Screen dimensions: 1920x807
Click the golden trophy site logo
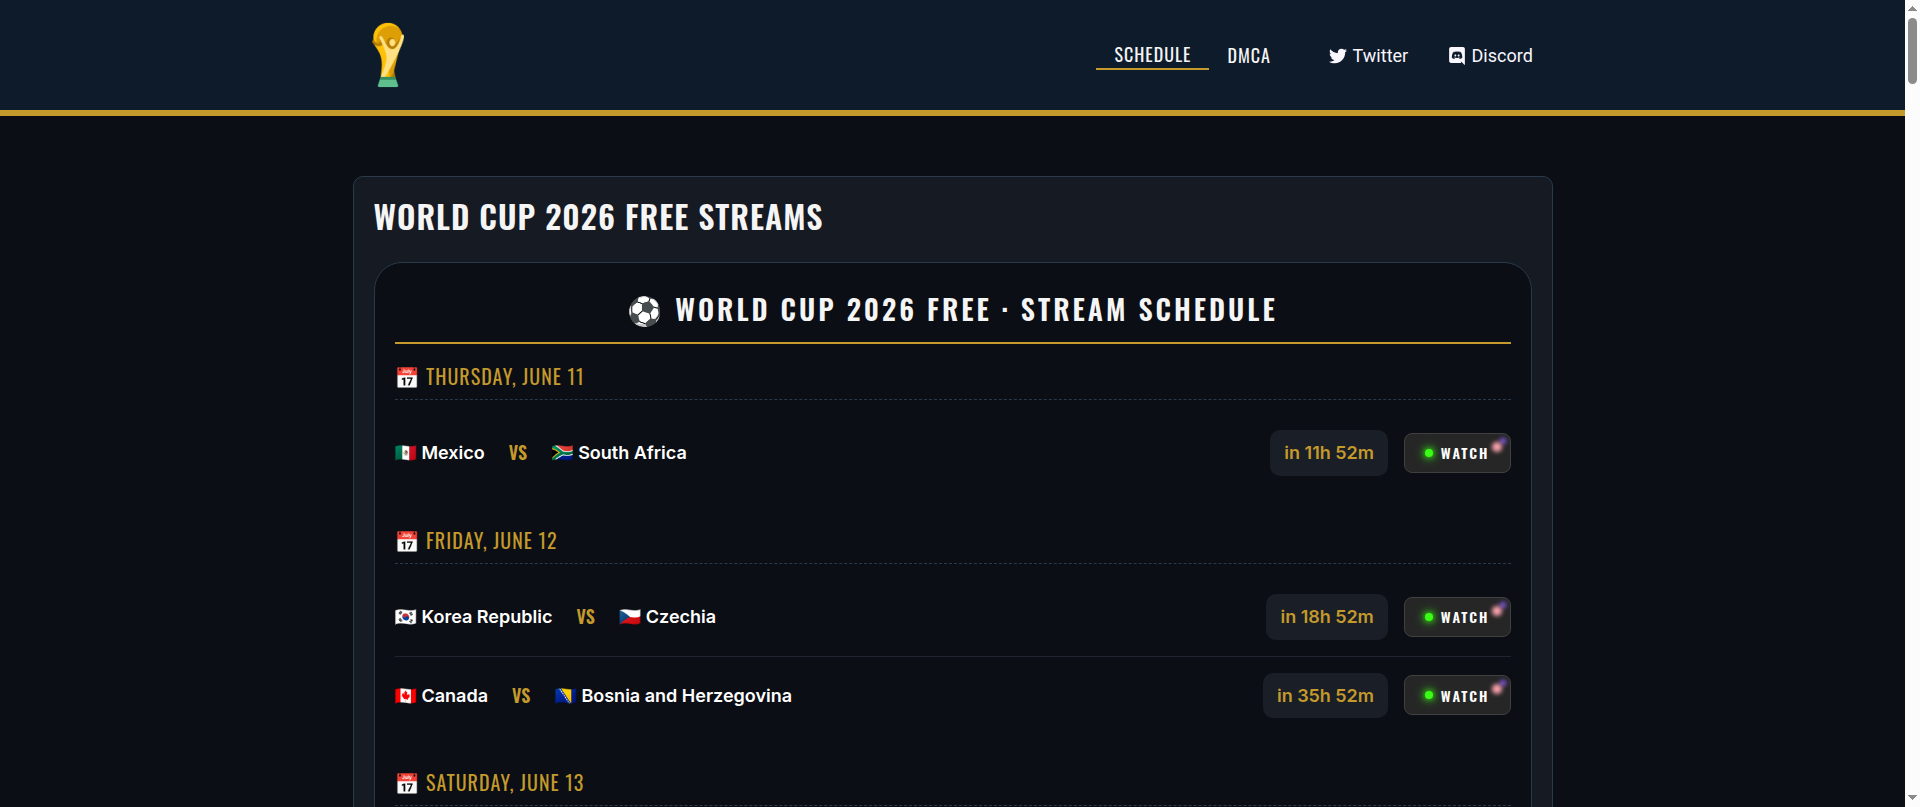388,55
